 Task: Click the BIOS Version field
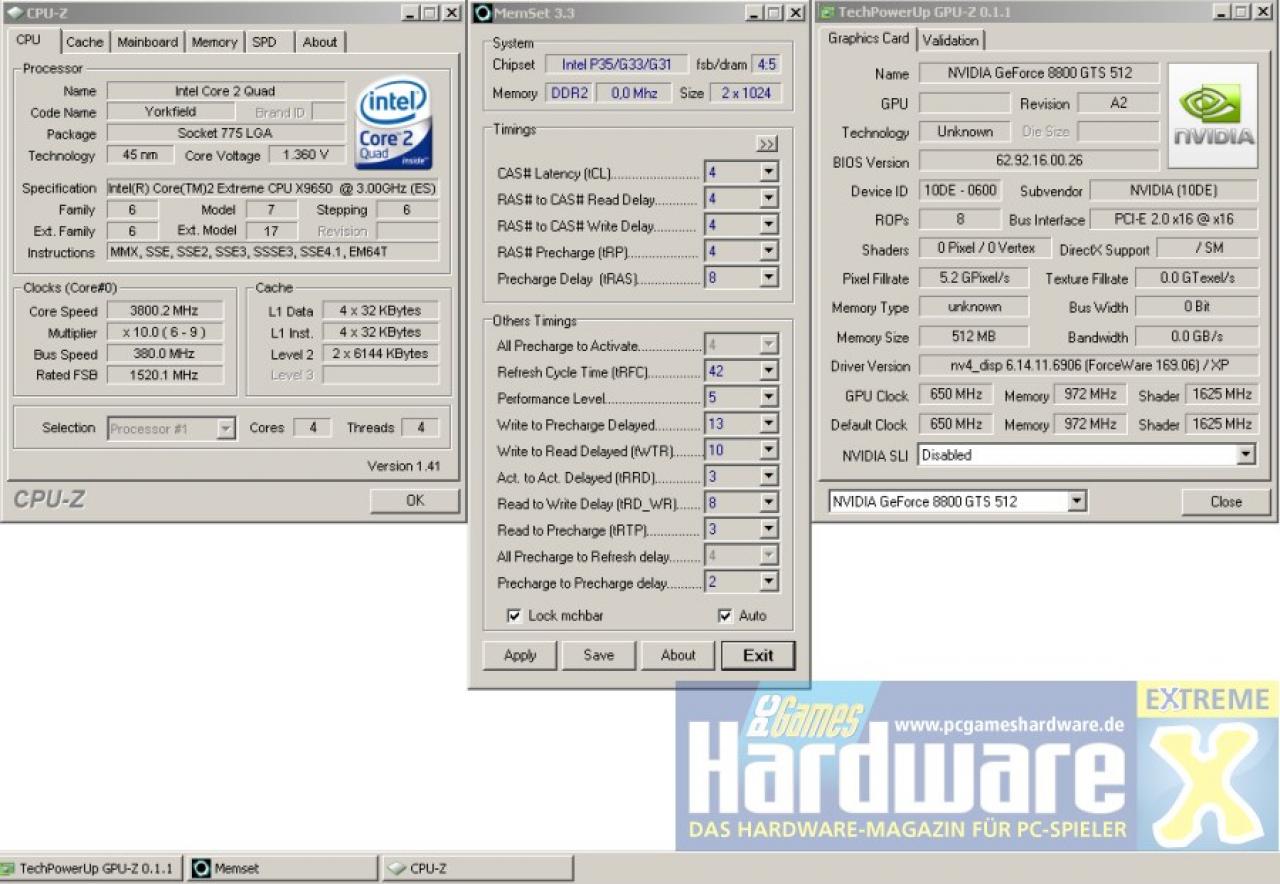[x=1039, y=160]
